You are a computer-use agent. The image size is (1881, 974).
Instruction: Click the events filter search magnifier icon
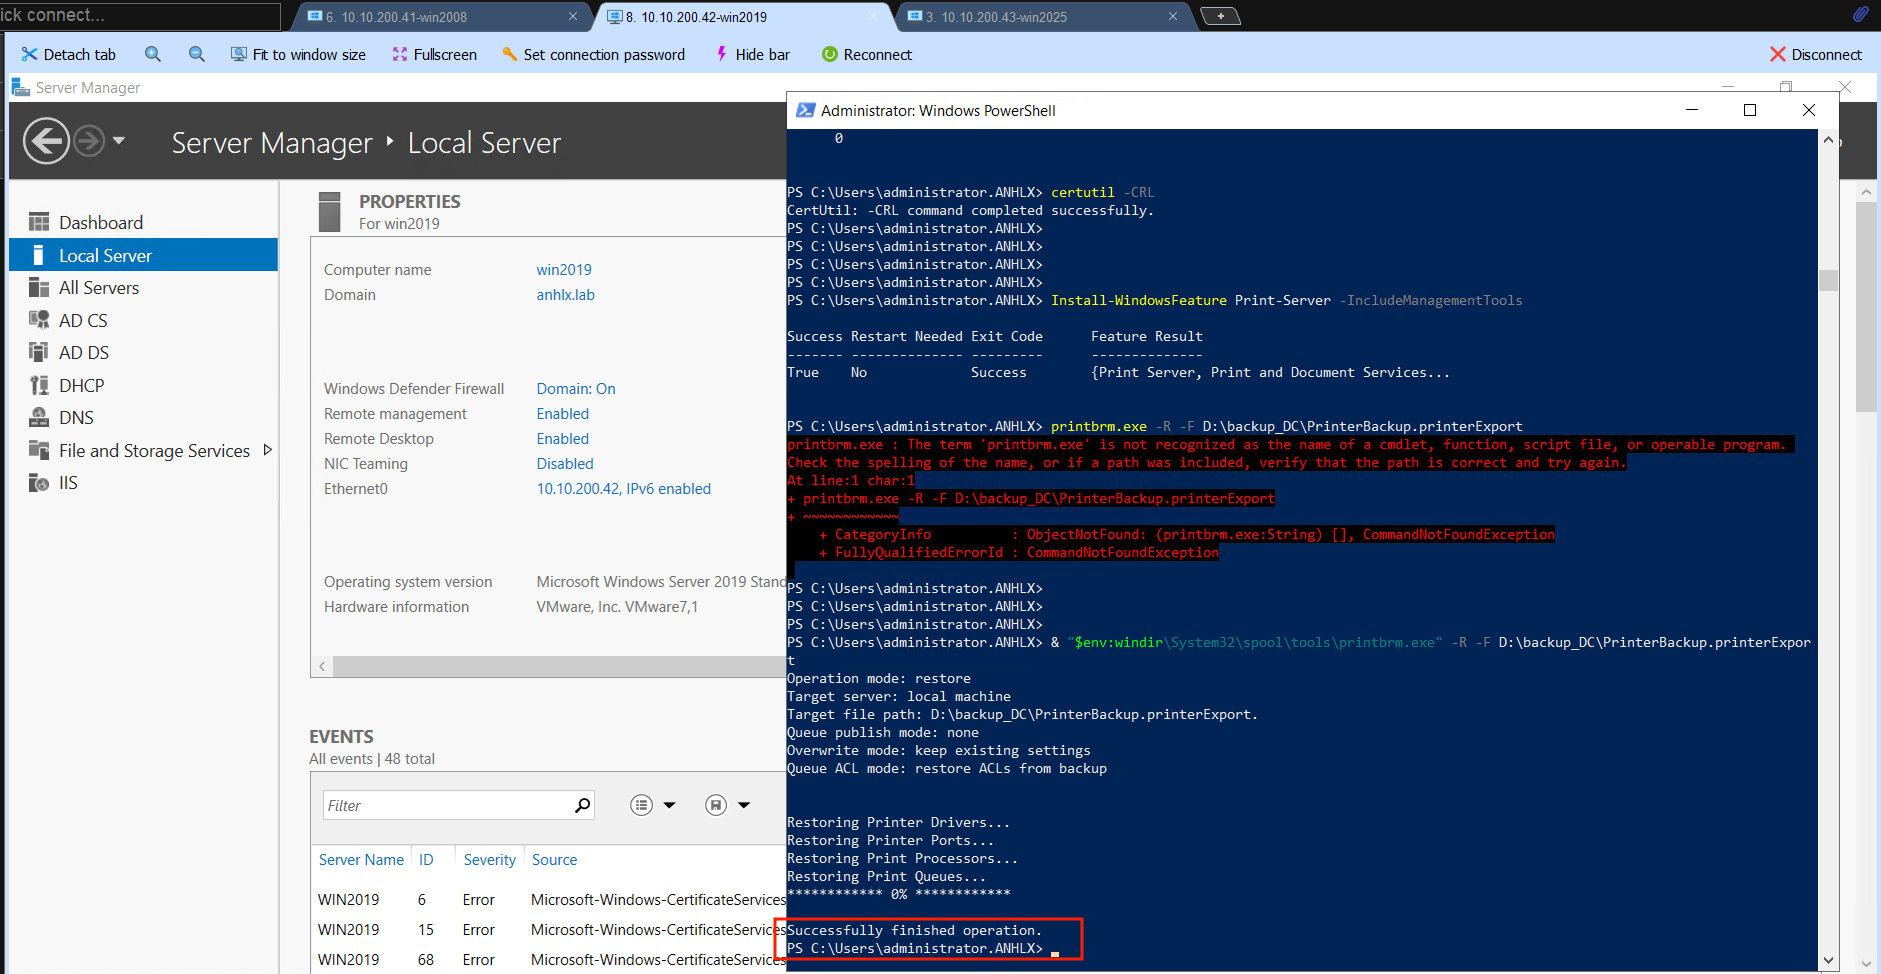583,805
